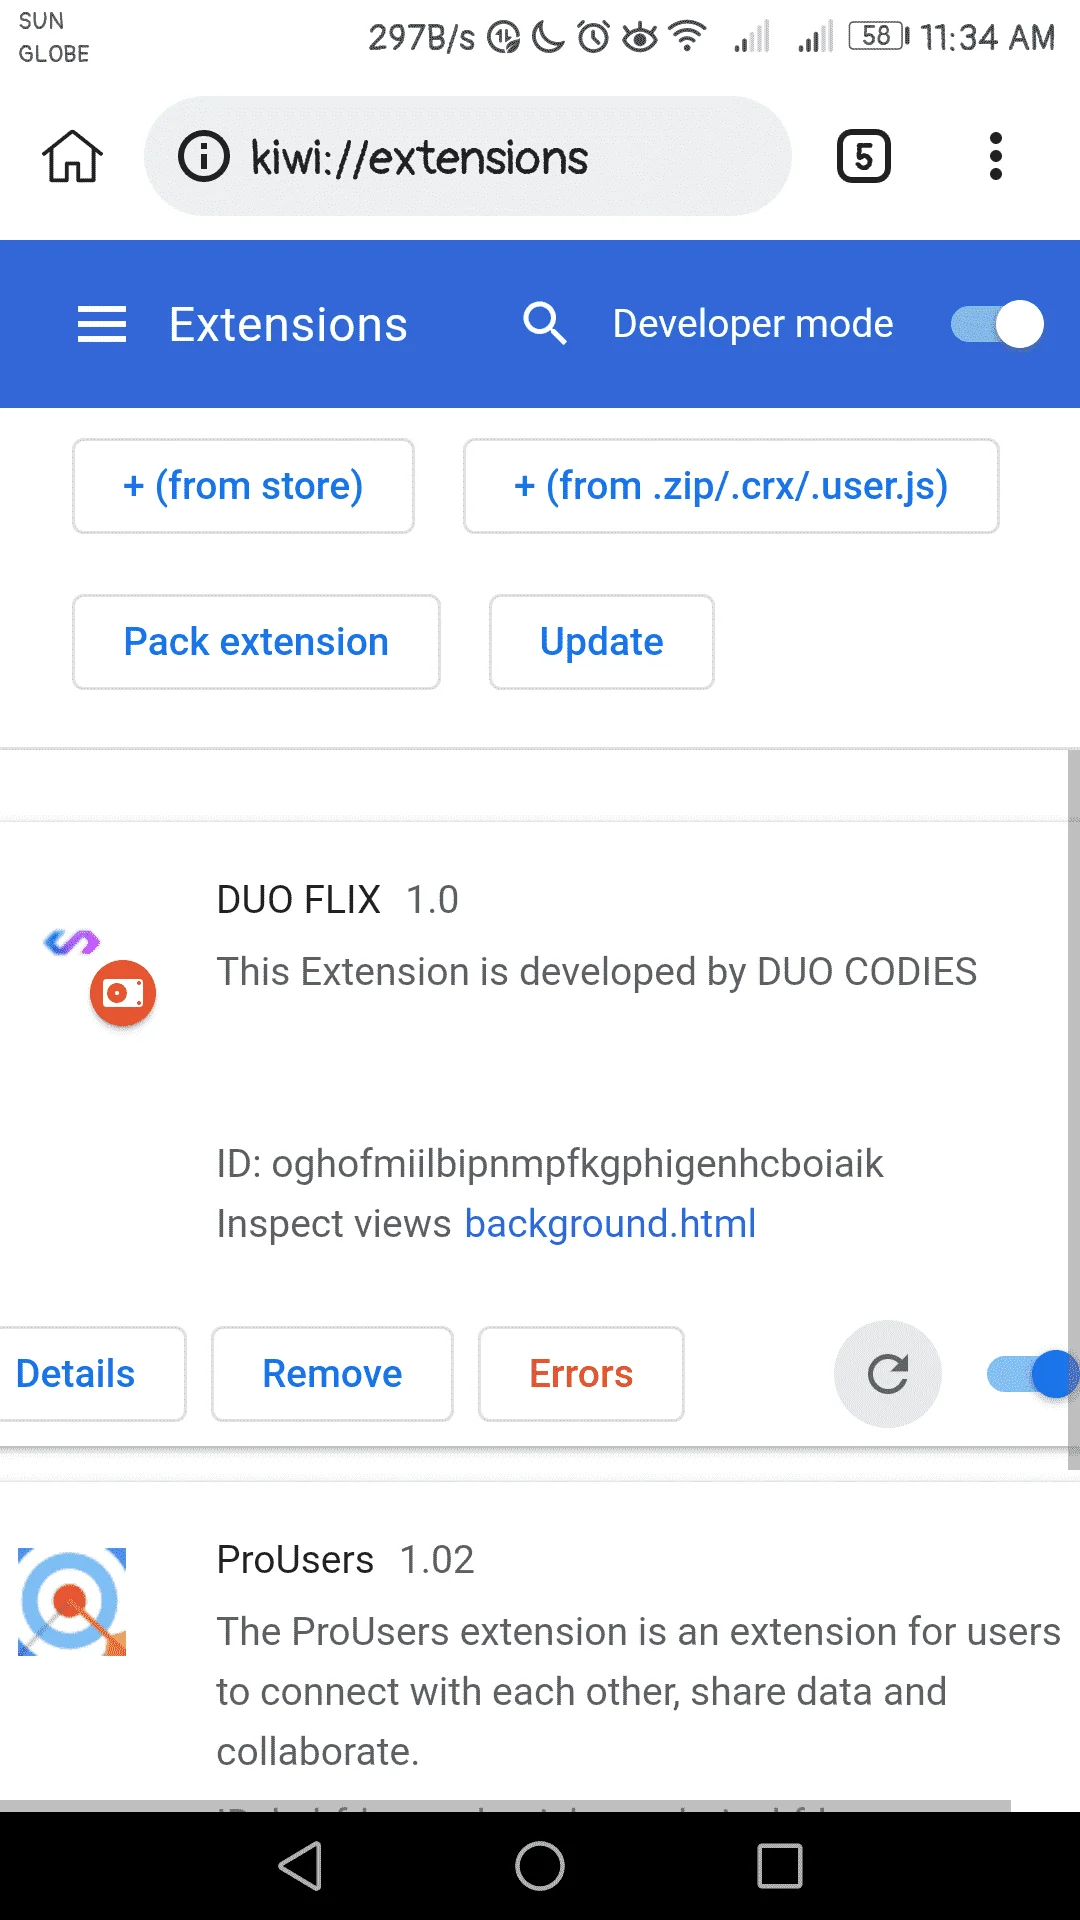Click the ProUsers extension icon
1080x1920 pixels.
(x=72, y=1602)
